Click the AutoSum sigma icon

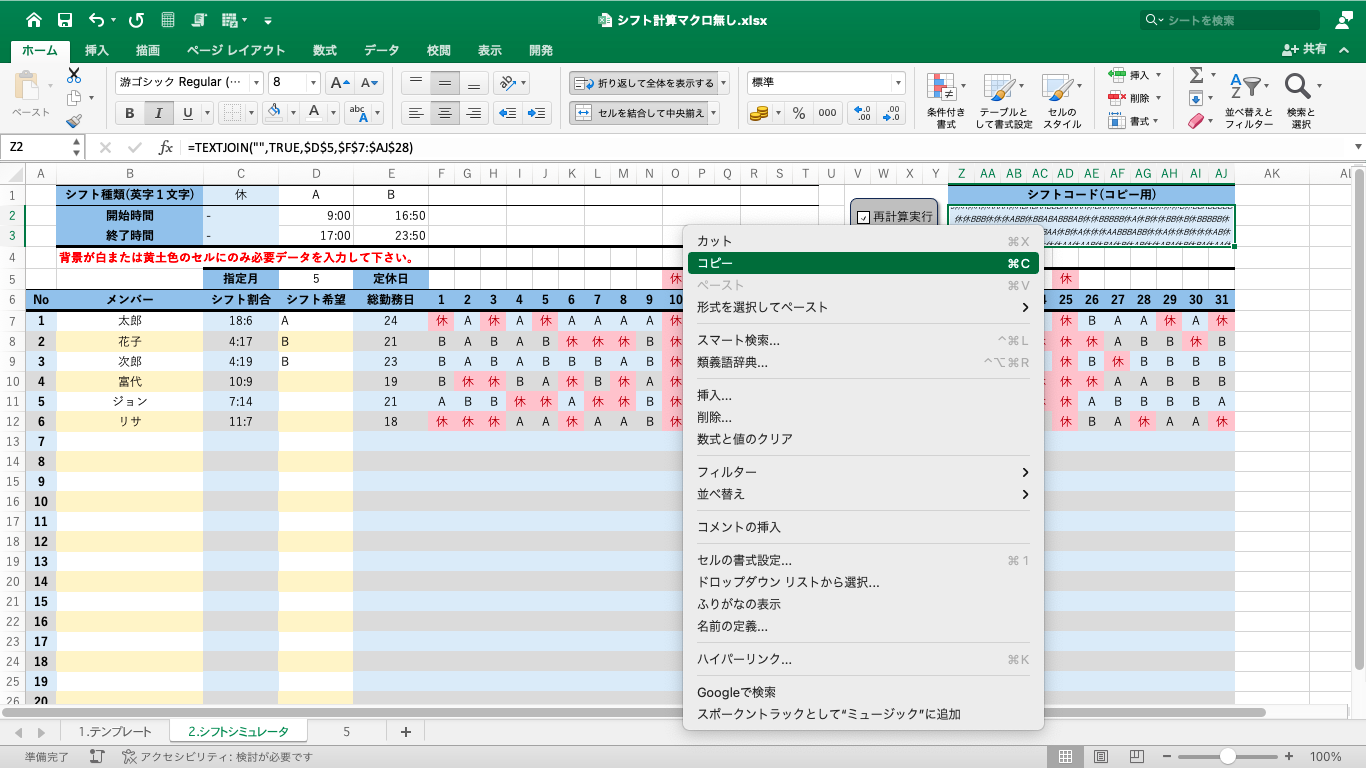(x=1195, y=76)
